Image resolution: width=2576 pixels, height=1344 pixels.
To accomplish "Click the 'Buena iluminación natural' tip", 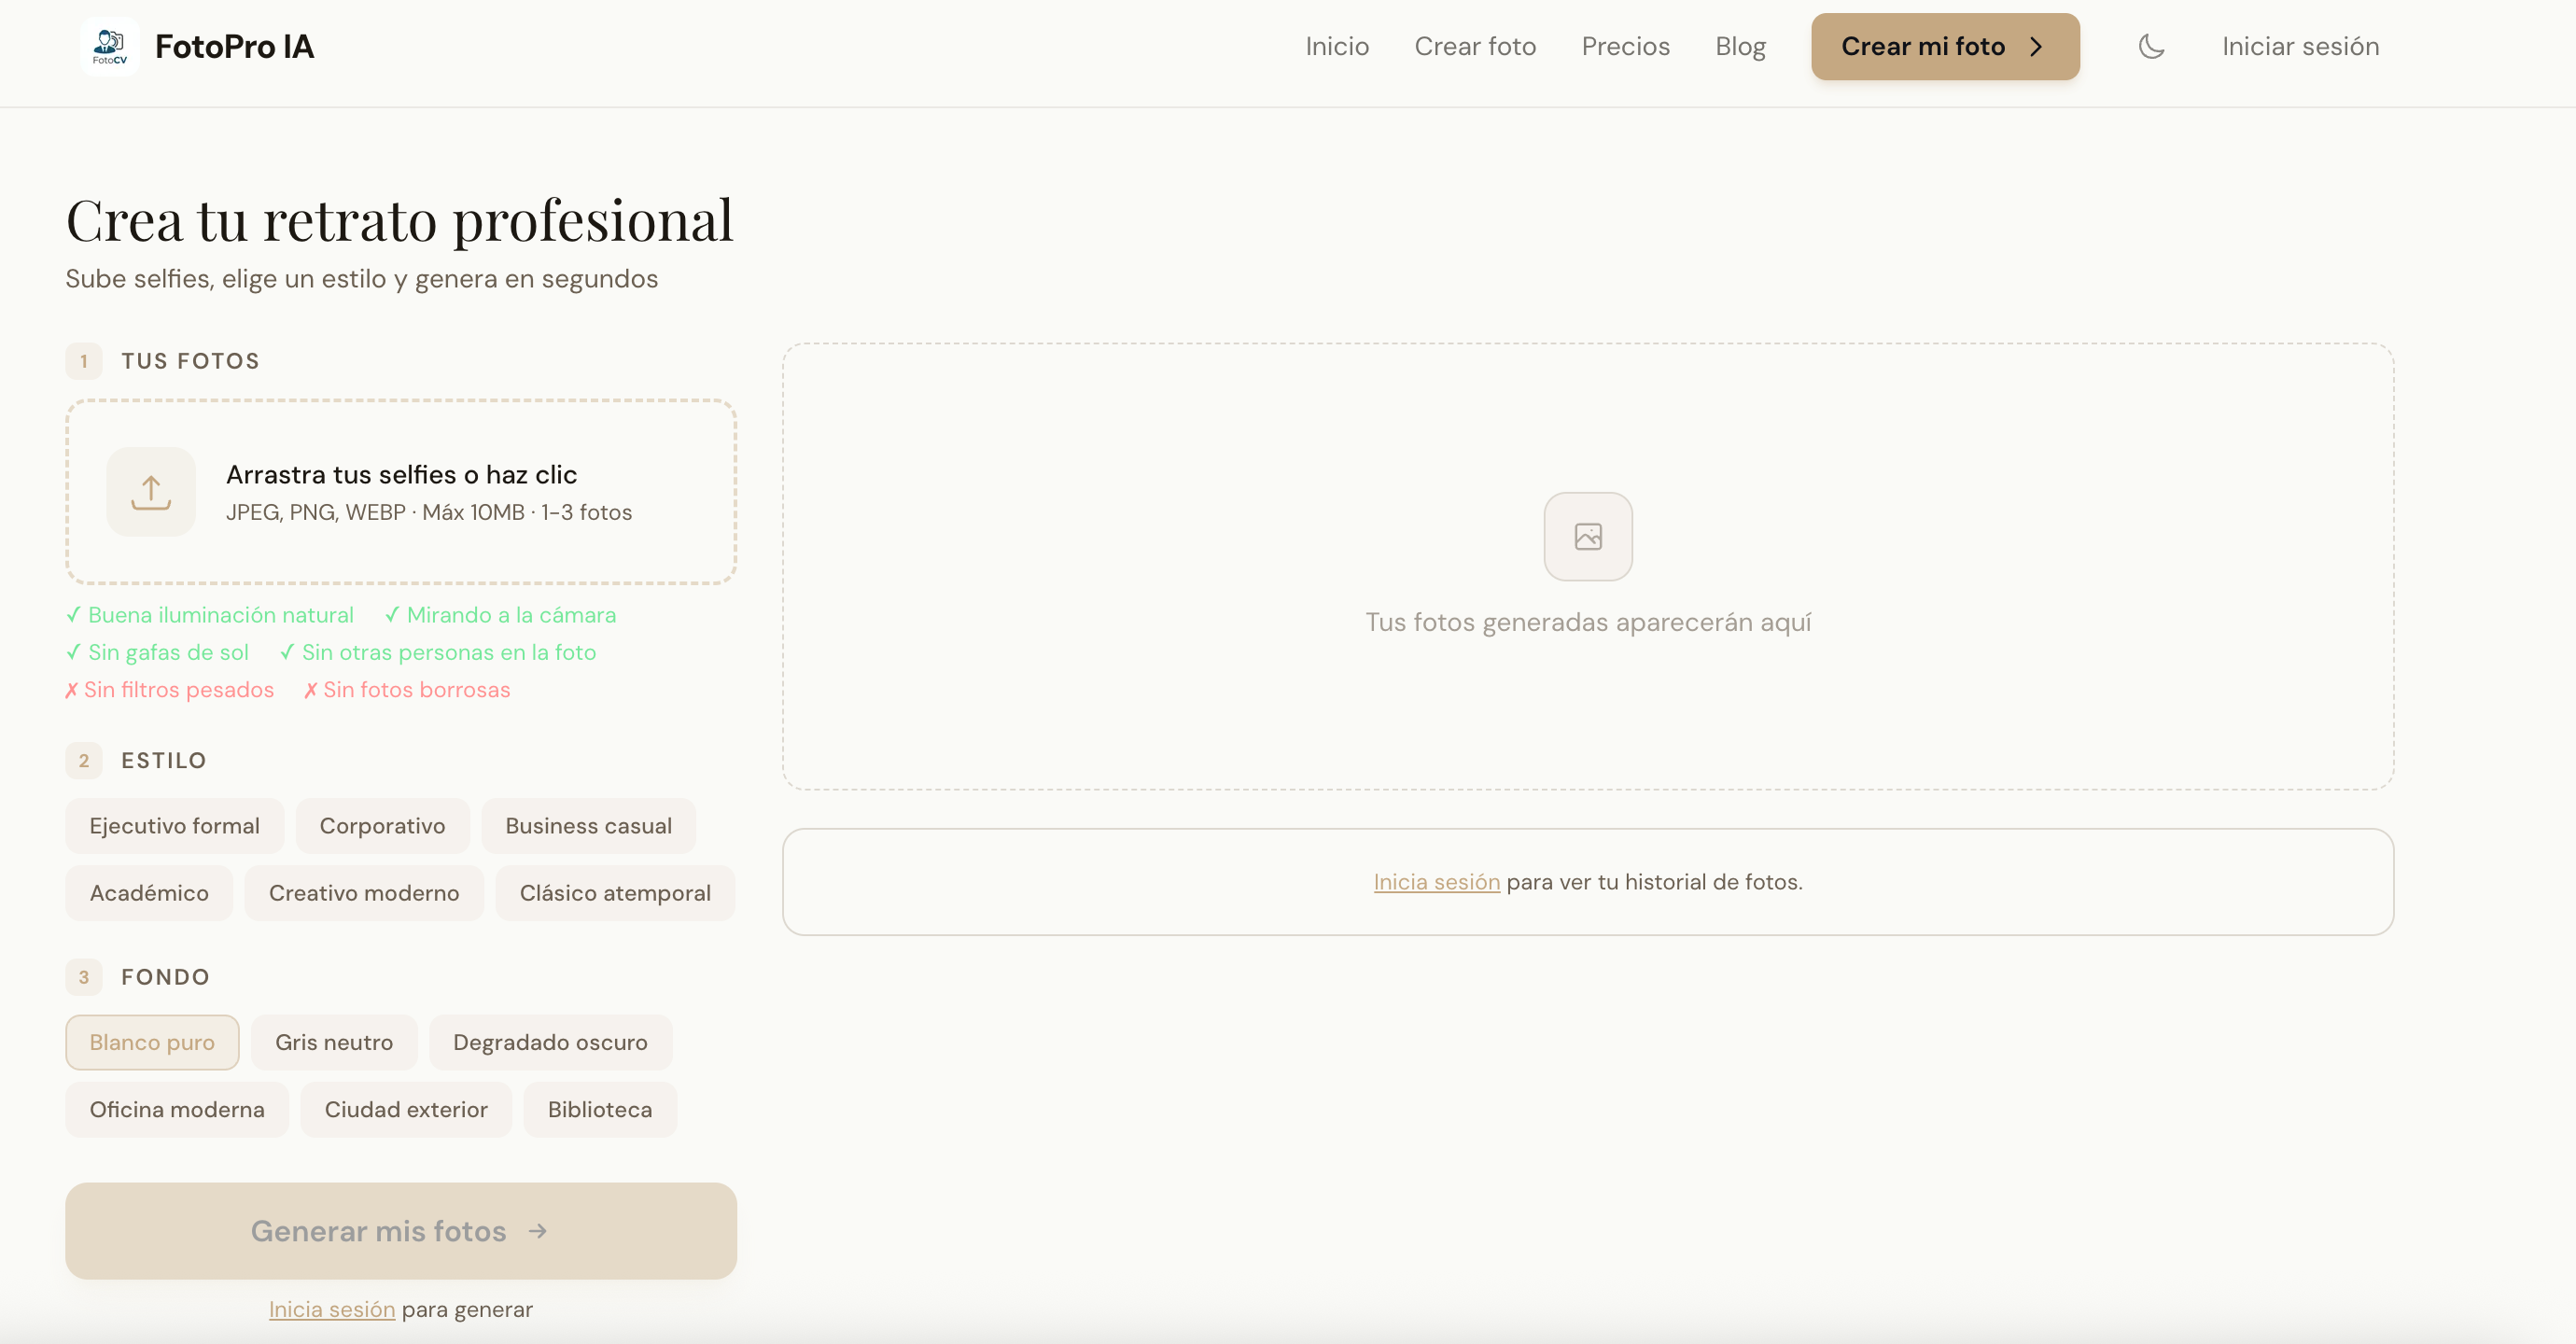I will [x=210, y=615].
